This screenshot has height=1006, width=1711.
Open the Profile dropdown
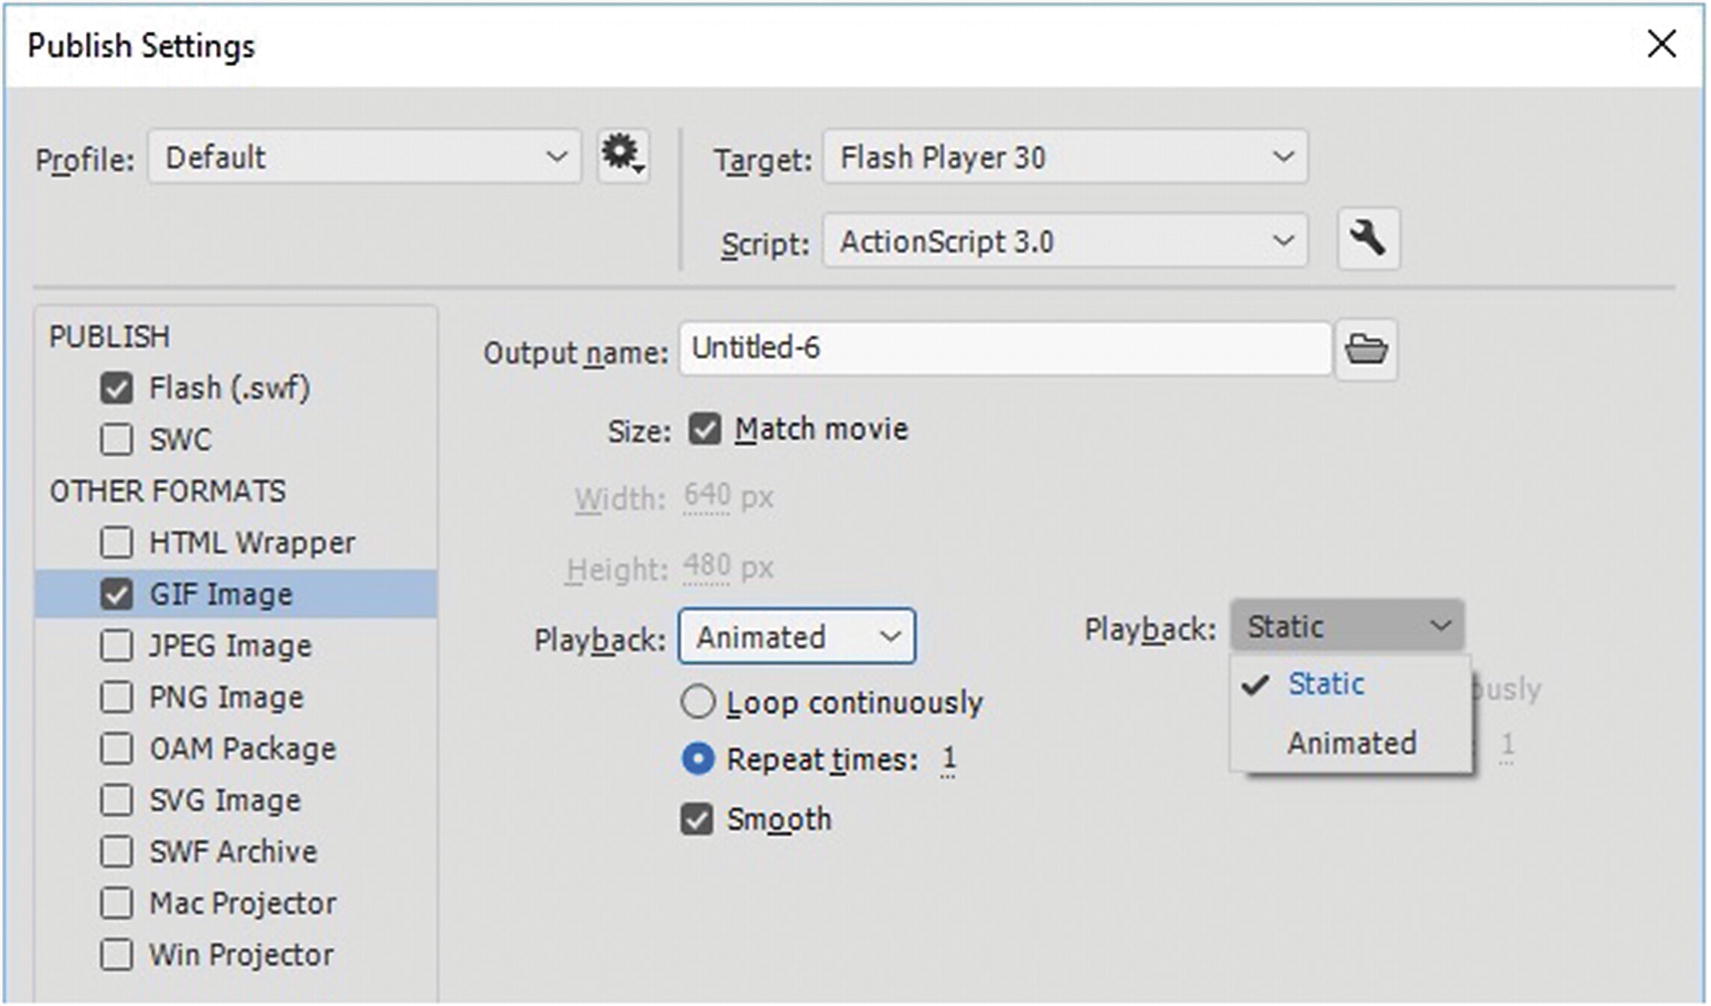click(364, 157)
